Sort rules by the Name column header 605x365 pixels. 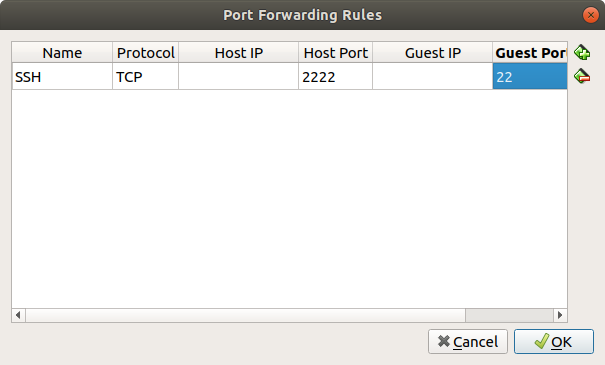point(62,53)
